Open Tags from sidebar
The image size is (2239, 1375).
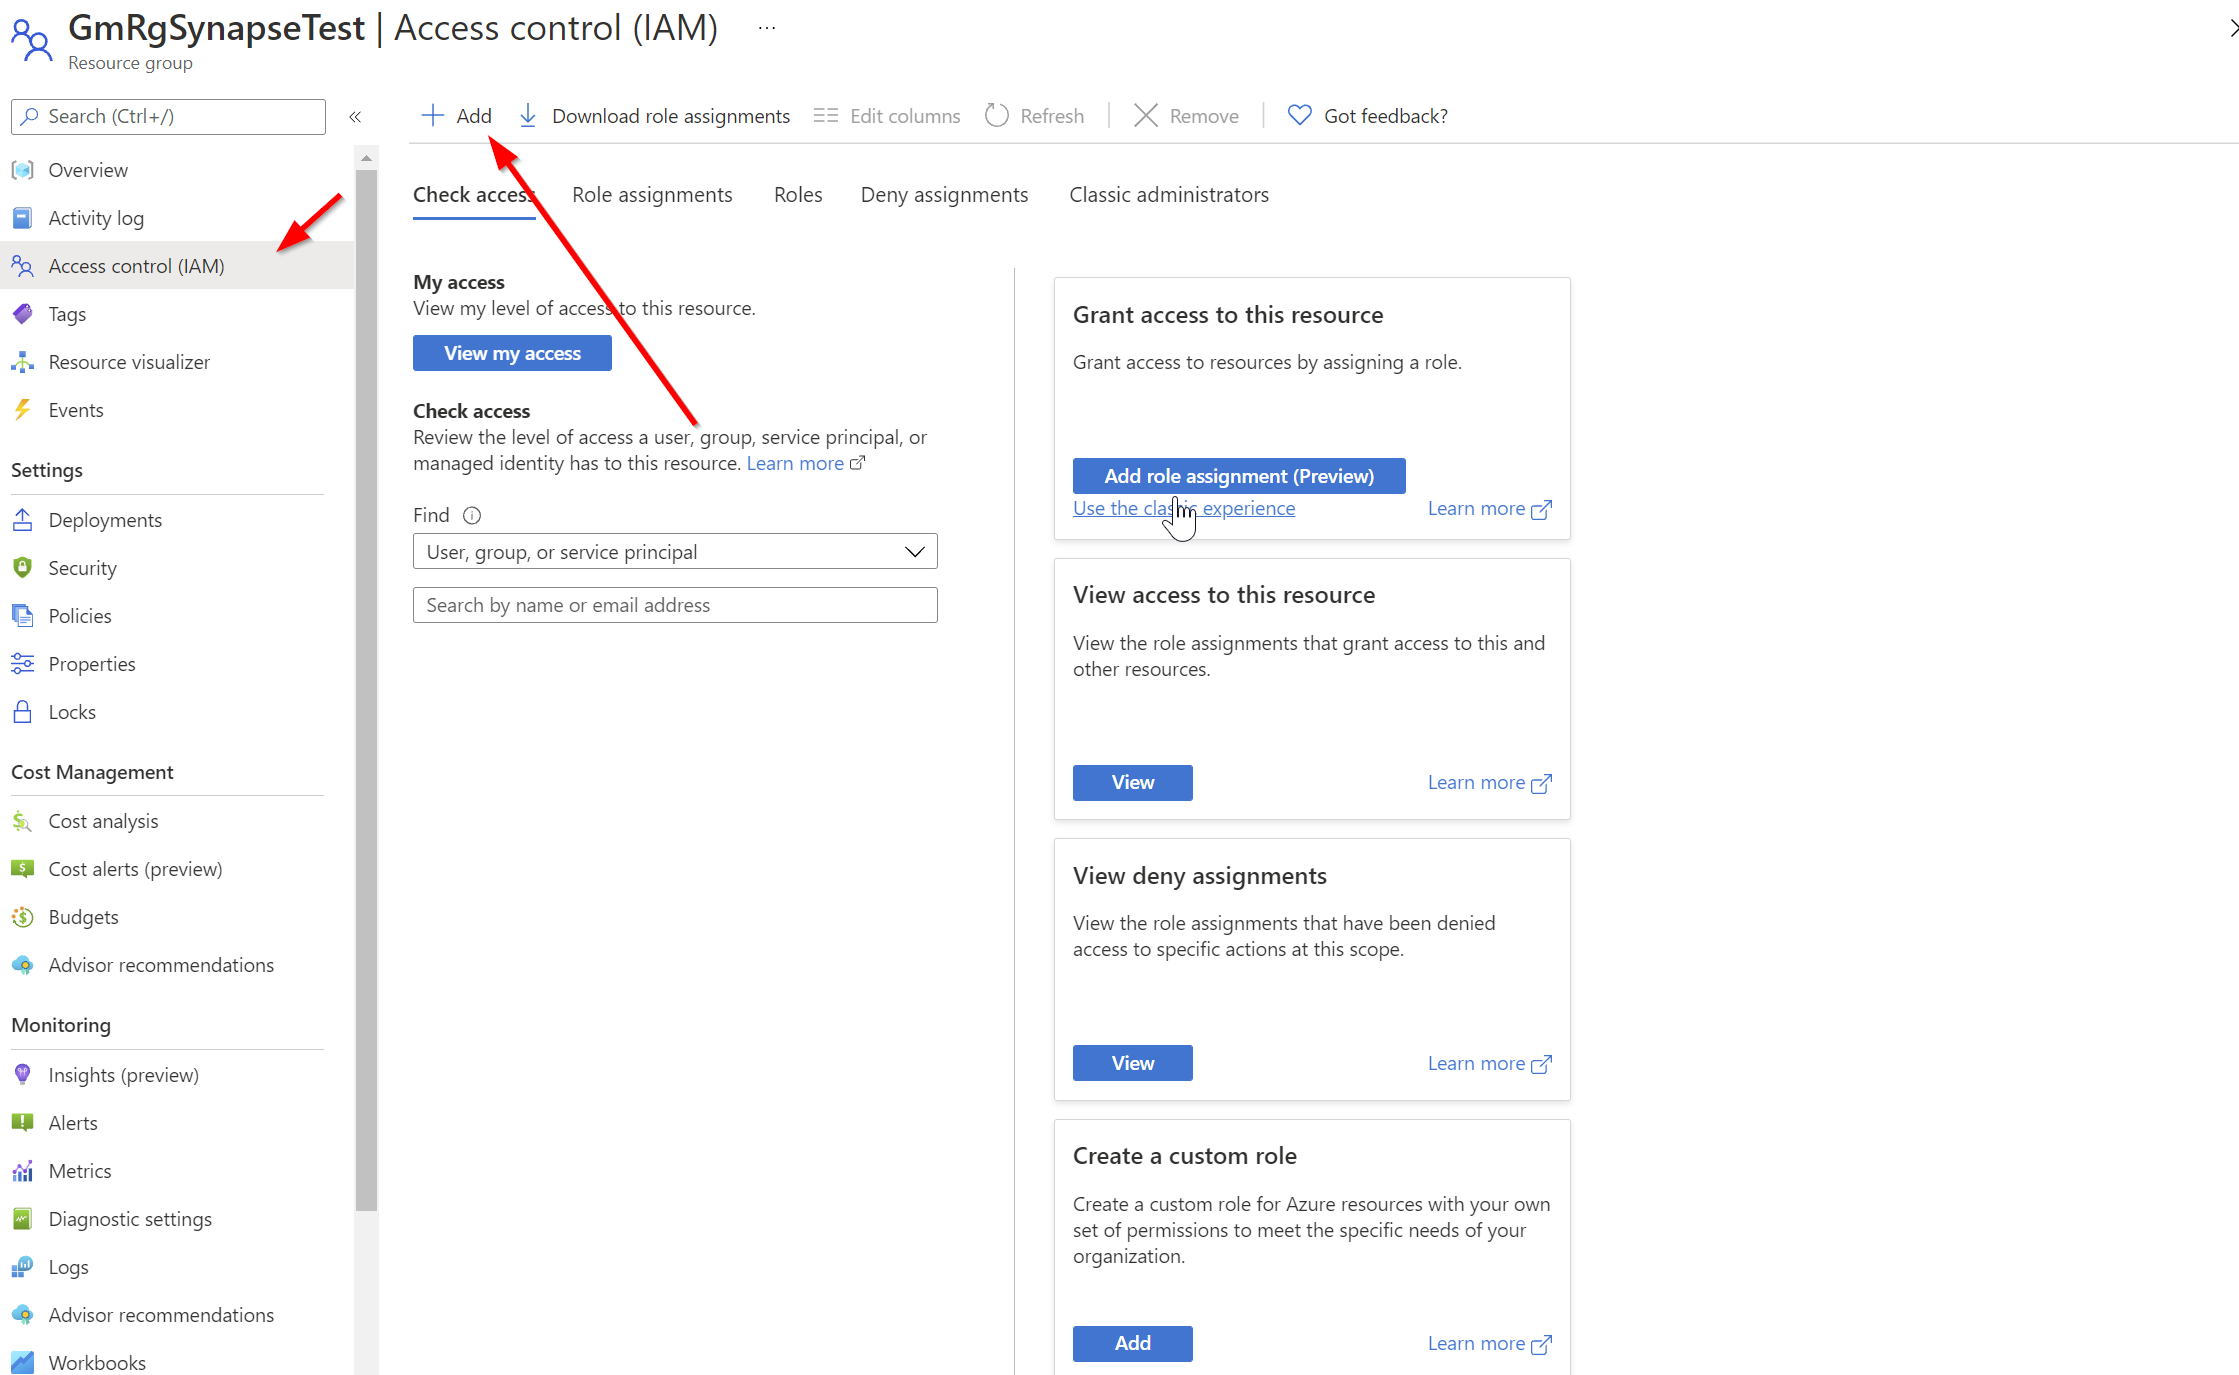coord(177,314)
